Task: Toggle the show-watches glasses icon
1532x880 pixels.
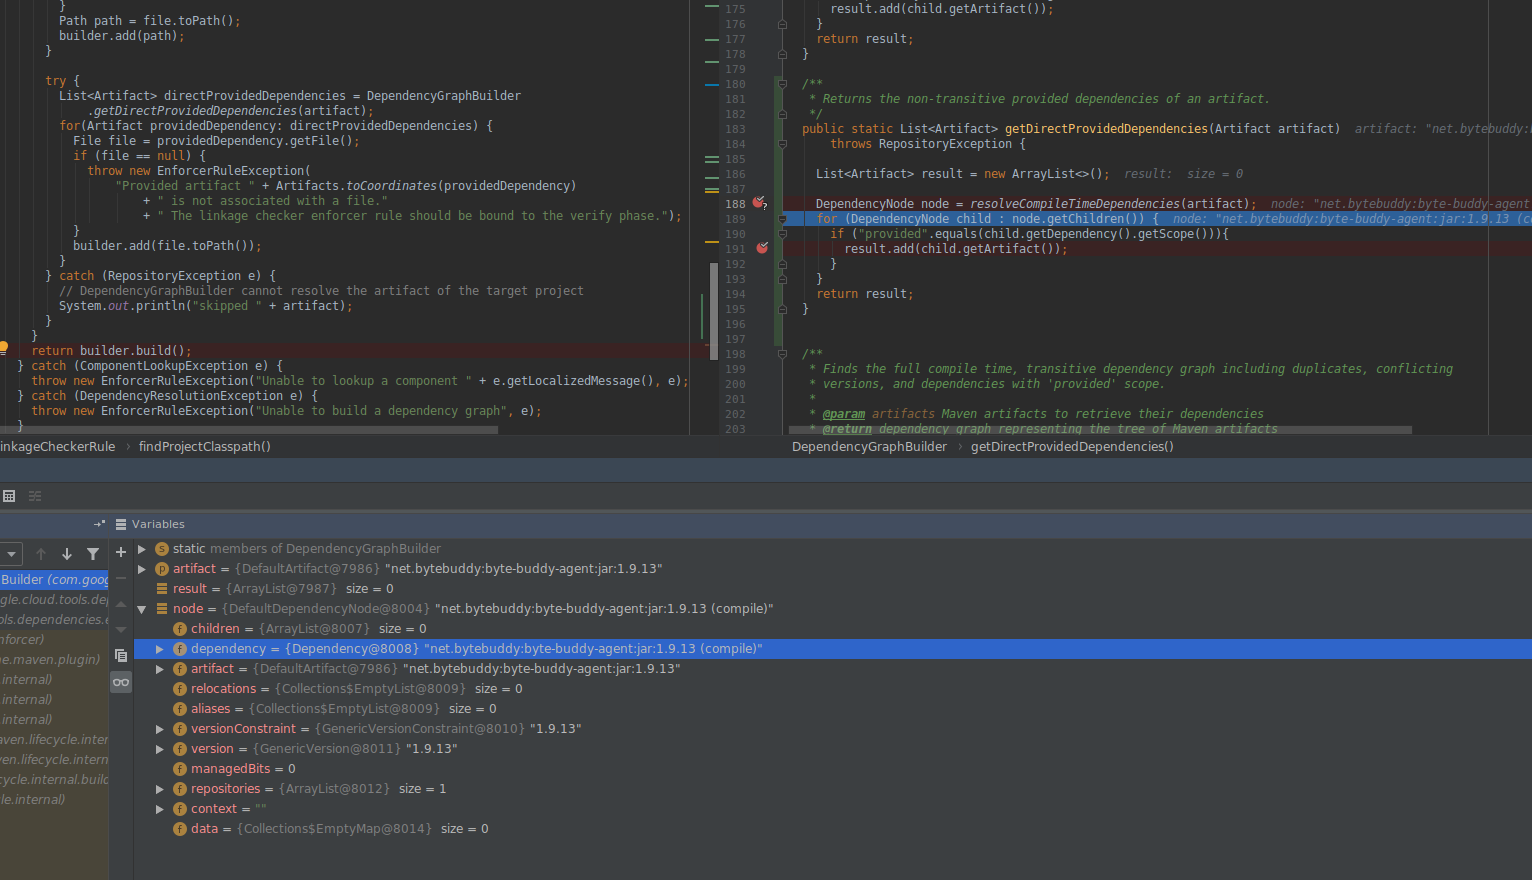Action: (121, 682)
